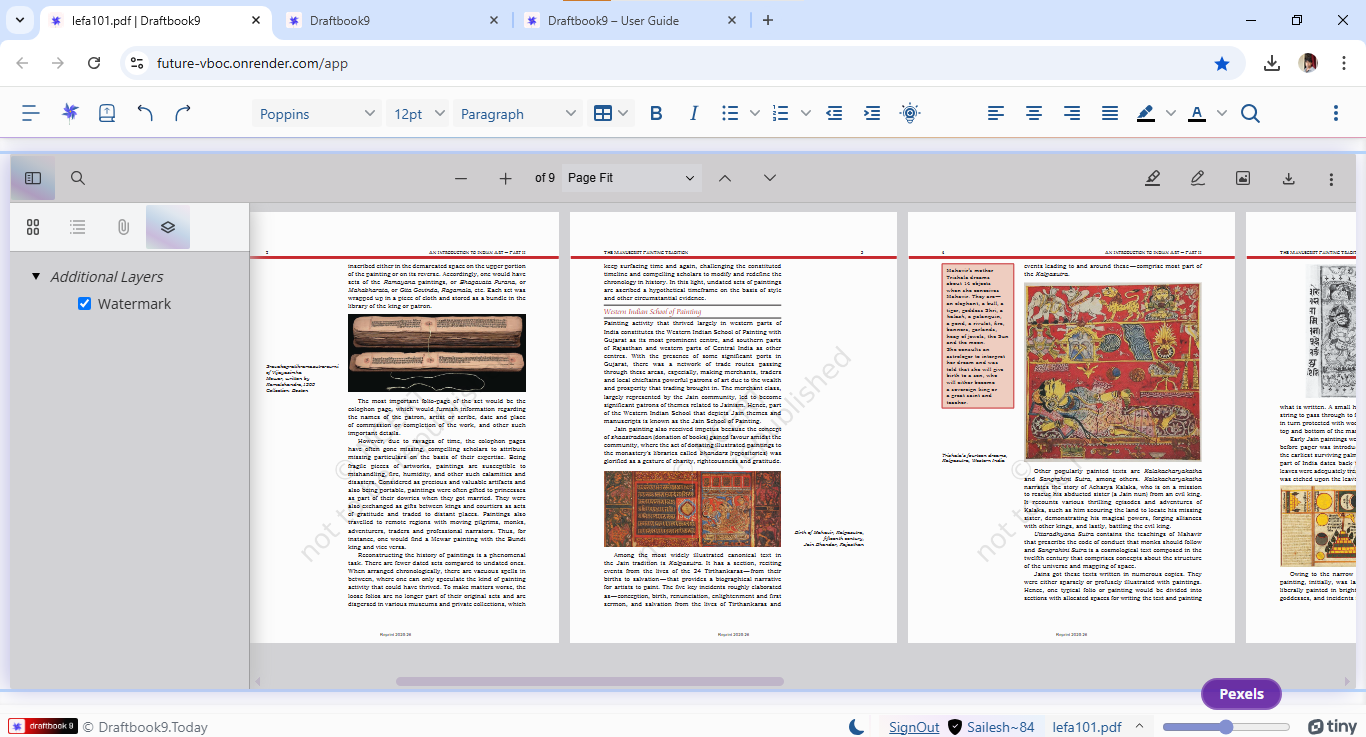Open the three-dot menu in editor toolbar
This screenshot has width=1366, height=737.
click(x=1335, y=113)
